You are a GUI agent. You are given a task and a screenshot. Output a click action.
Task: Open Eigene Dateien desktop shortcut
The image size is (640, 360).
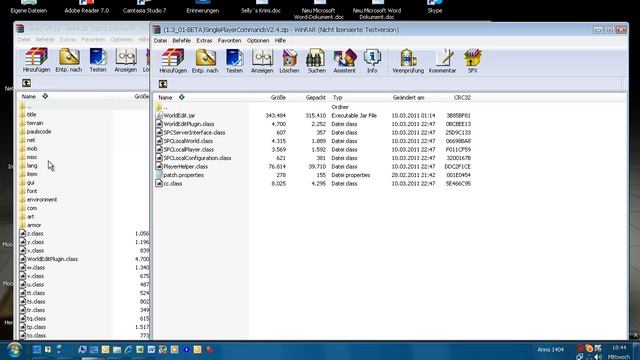pos(29,7)
